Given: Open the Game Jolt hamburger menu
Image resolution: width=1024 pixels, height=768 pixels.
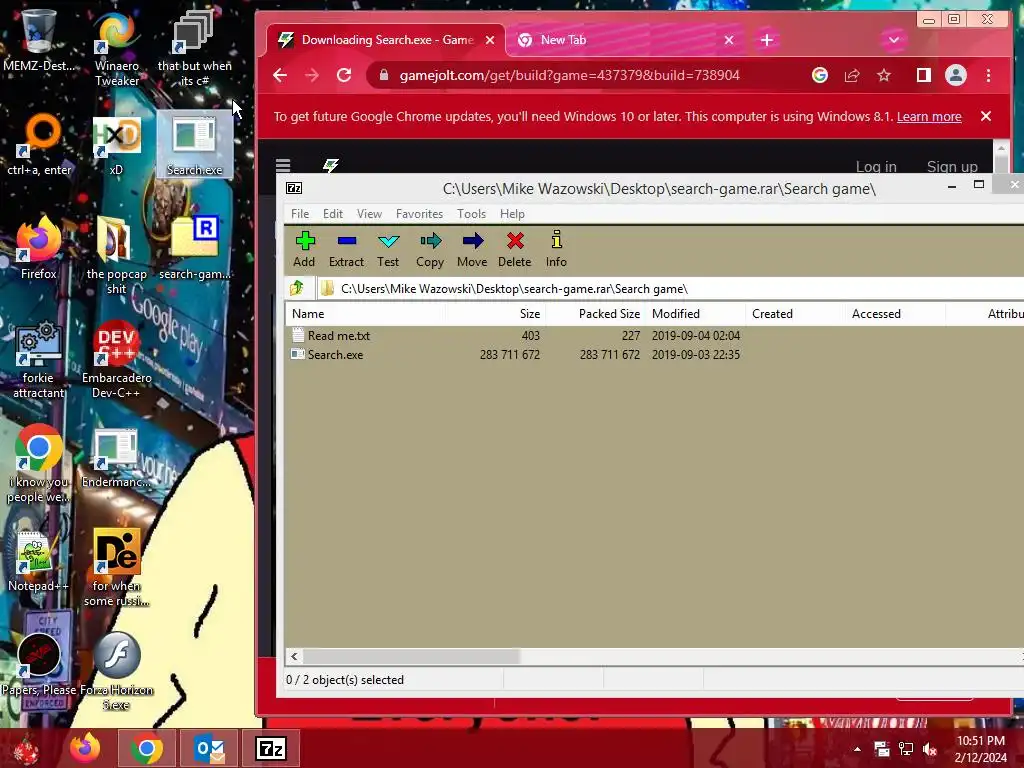Looking at the screenshot, I should coord(283,165).
